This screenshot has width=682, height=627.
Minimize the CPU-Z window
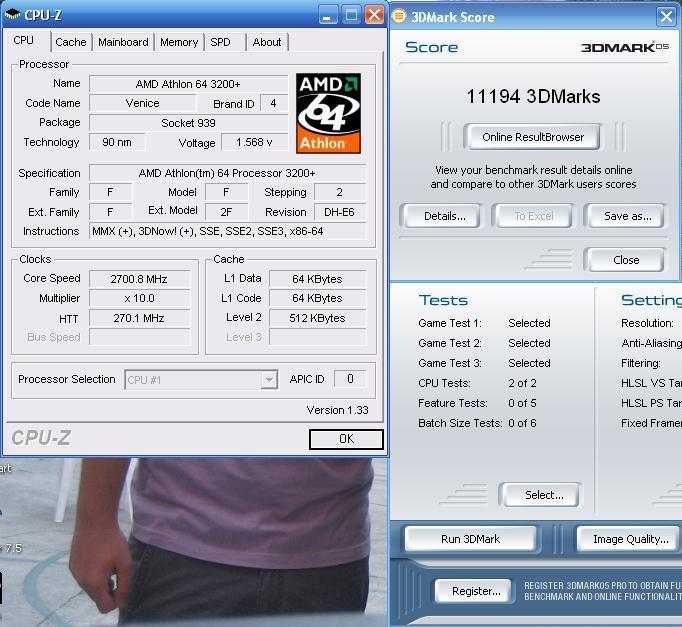328,15
